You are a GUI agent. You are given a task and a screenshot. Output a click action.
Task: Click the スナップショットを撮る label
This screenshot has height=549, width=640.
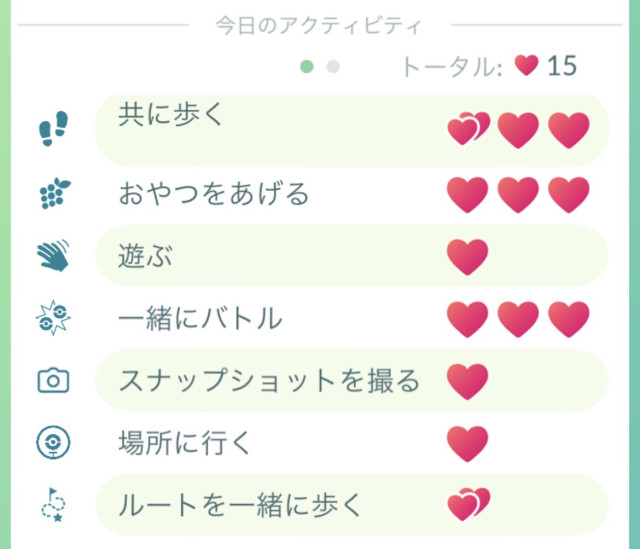(x=268, y=381)
